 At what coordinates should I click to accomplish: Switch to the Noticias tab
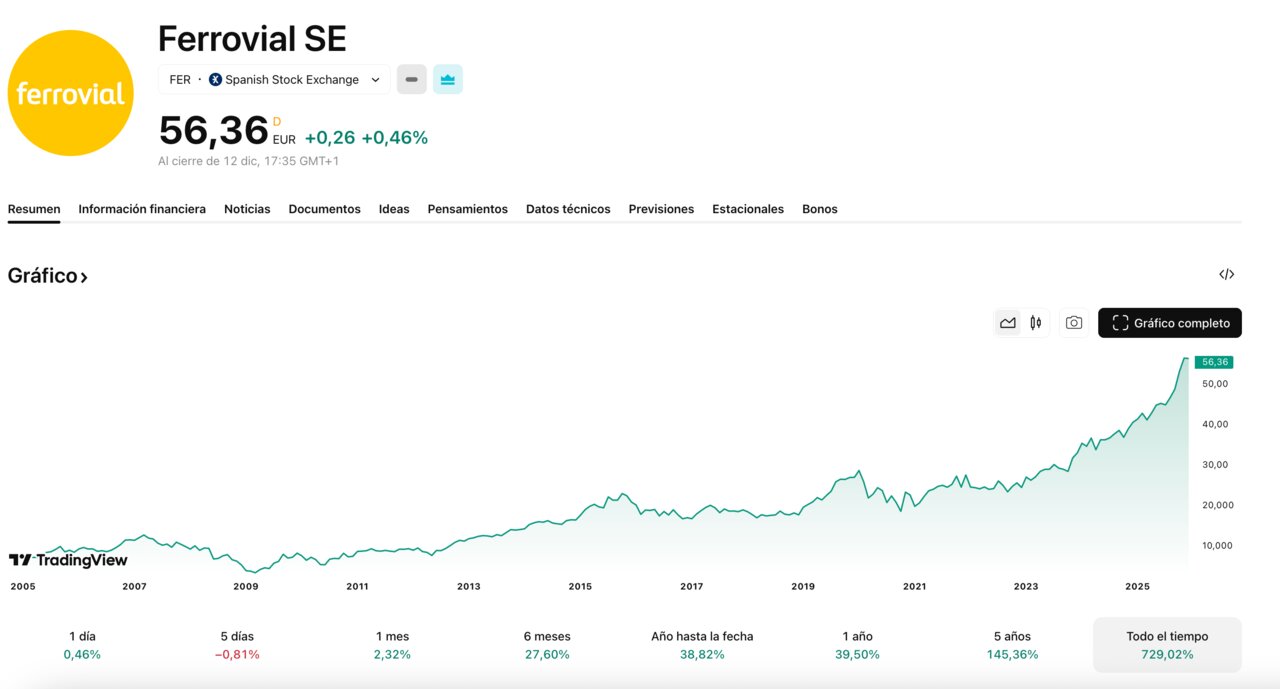[x=246, y=209]
